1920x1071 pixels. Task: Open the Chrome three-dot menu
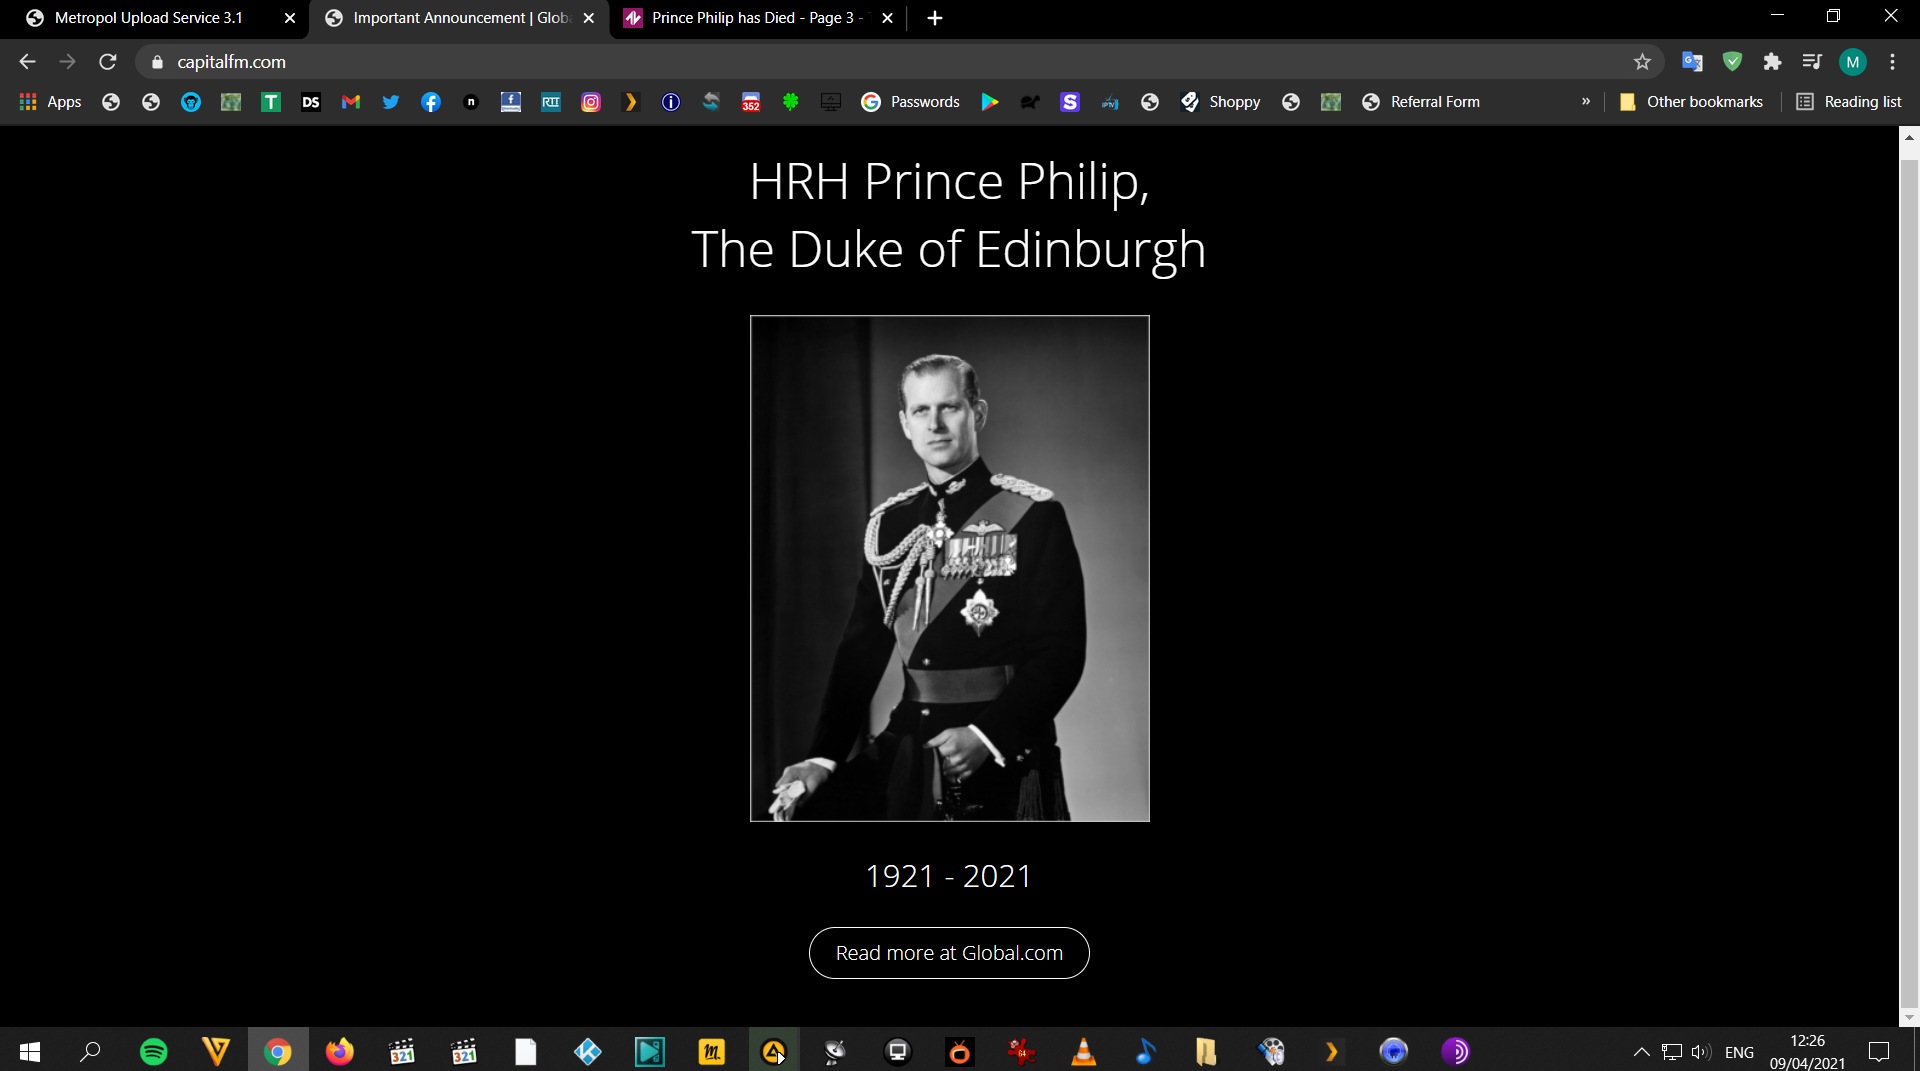tap(1892, 62)
